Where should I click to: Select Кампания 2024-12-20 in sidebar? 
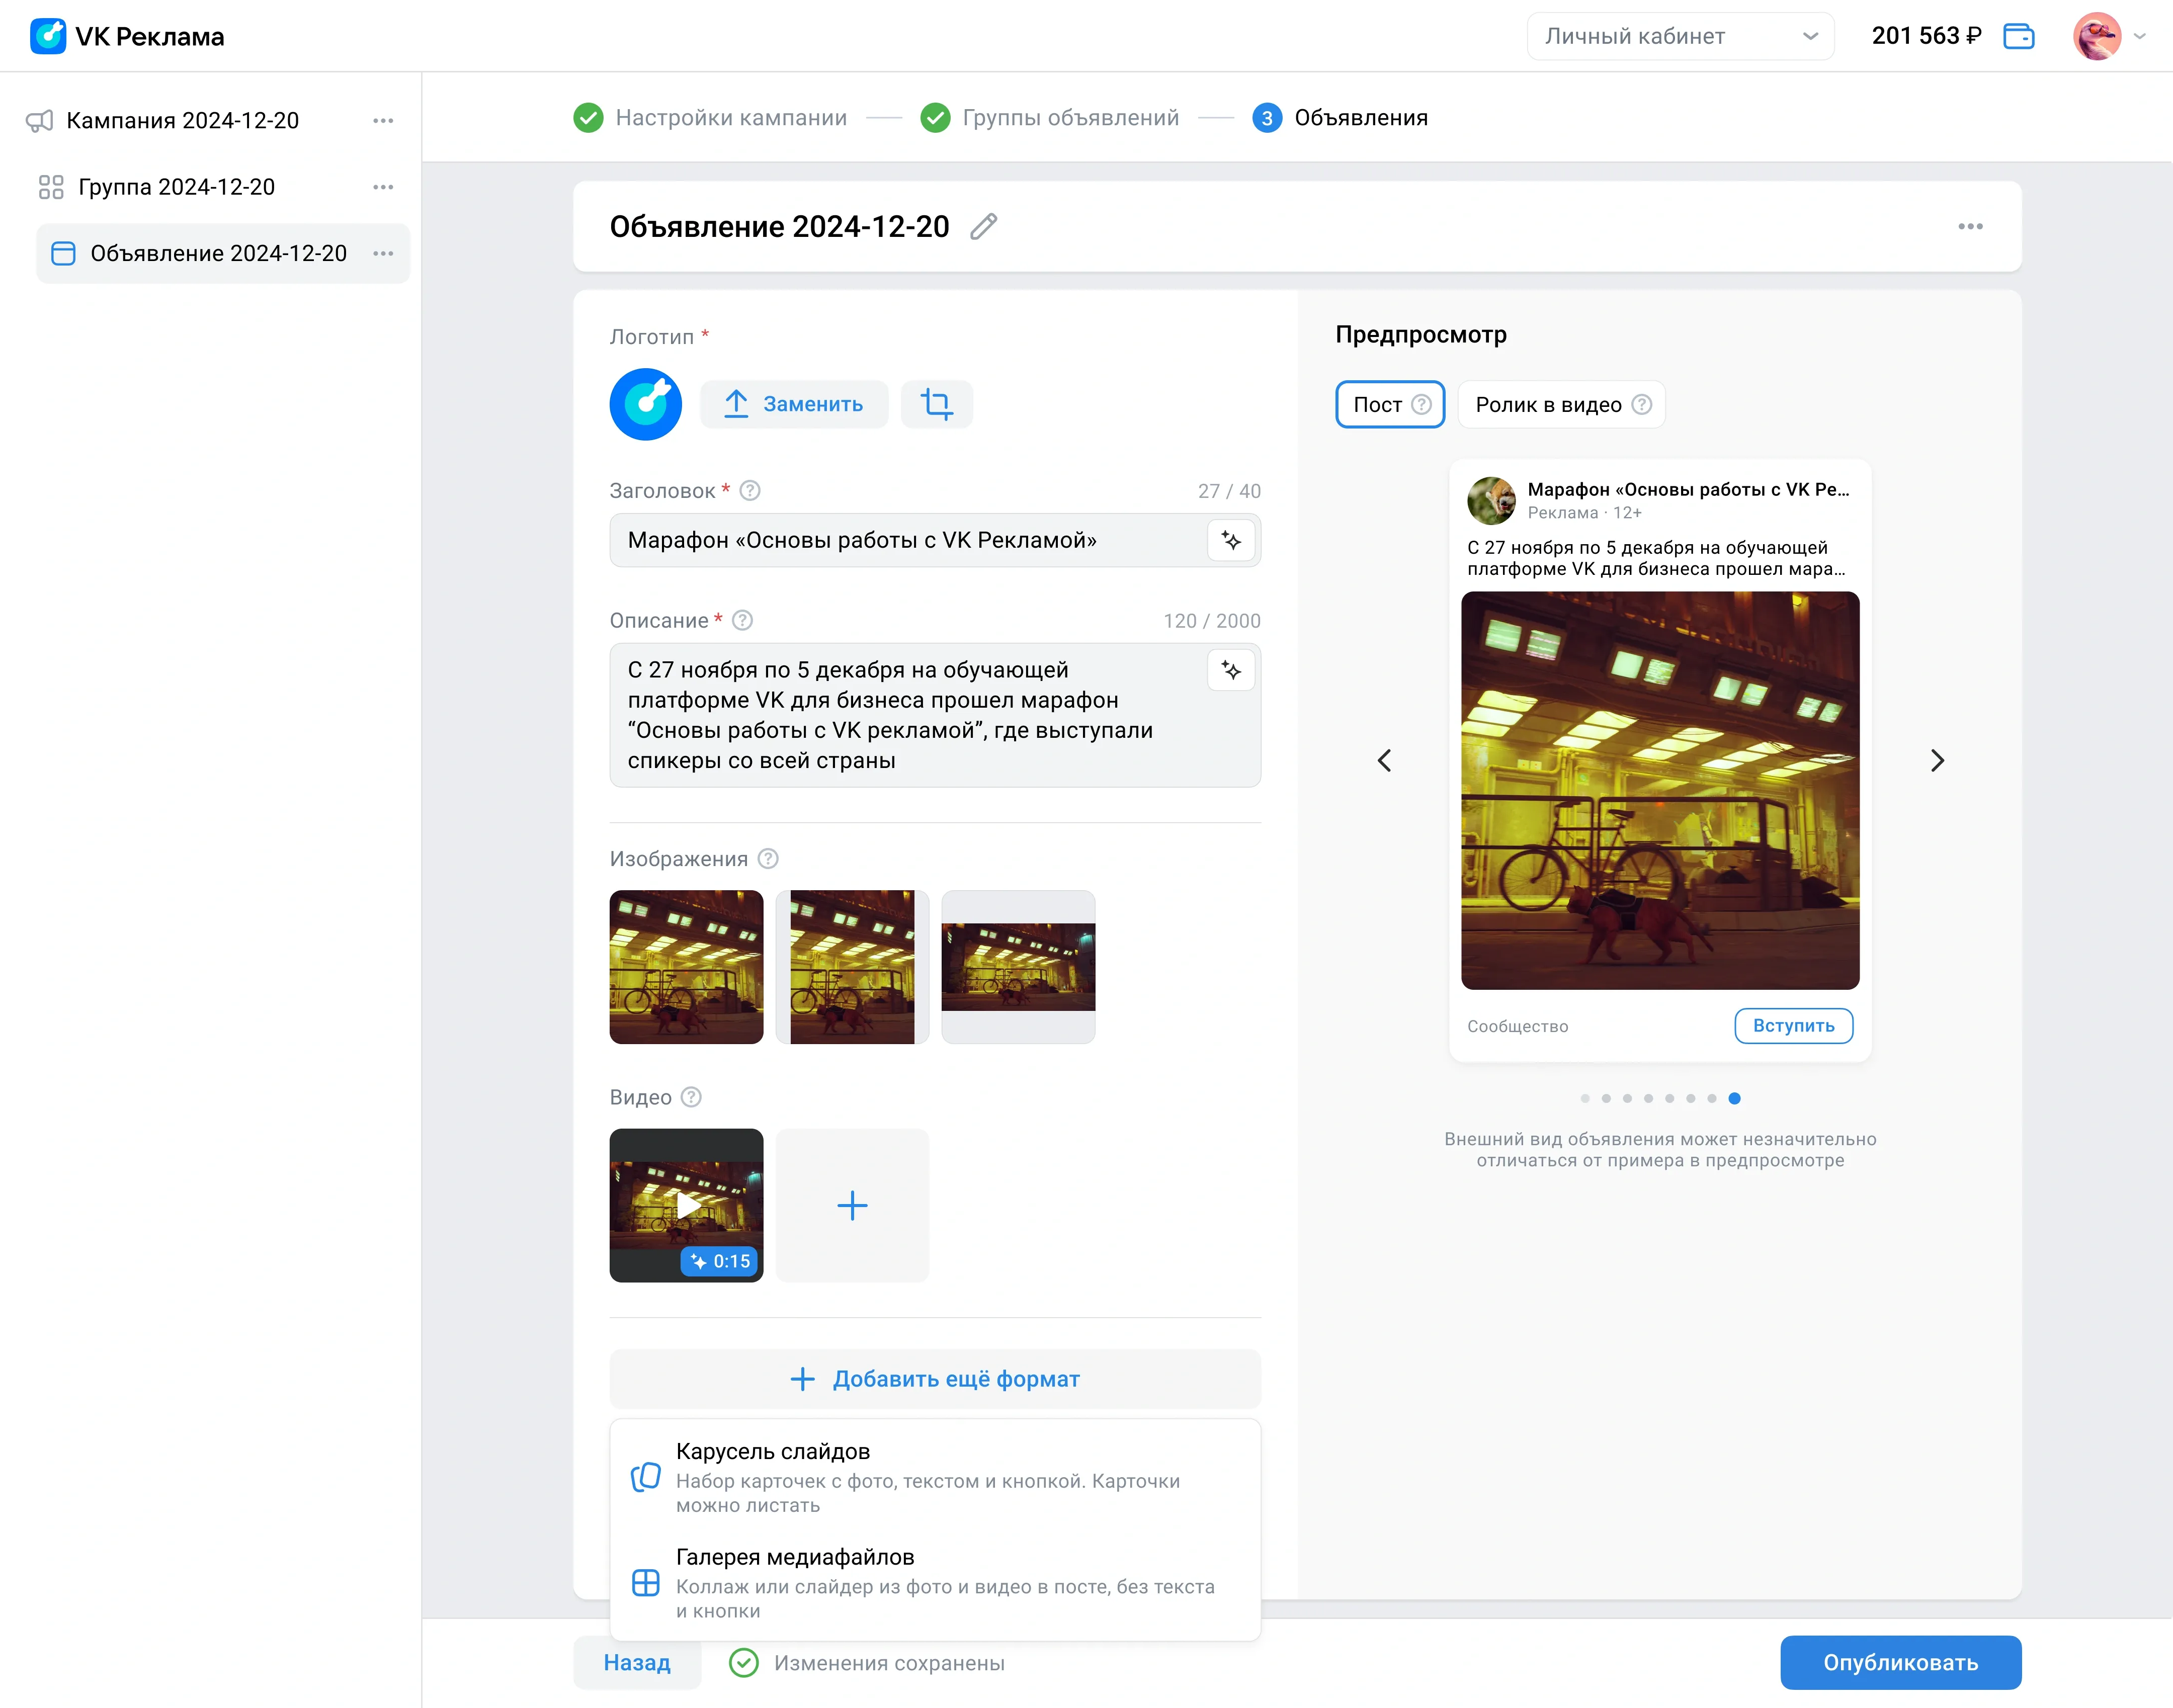(x=183, y=120)
